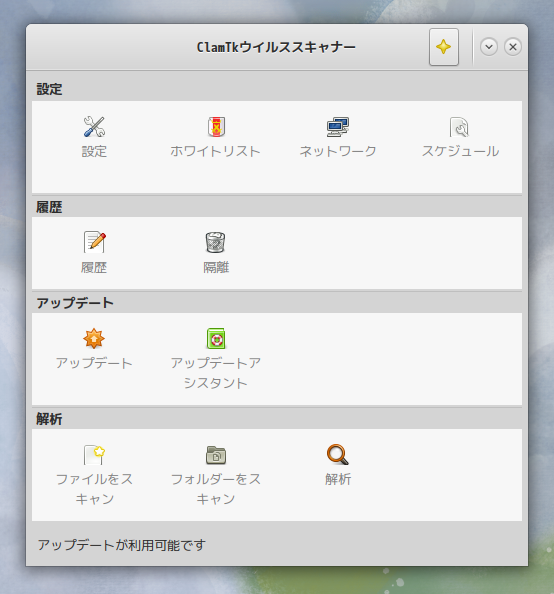Click the yellow star button in titlebar
Image resolution: width=554 pixels, height=594 pixels.
444,47
